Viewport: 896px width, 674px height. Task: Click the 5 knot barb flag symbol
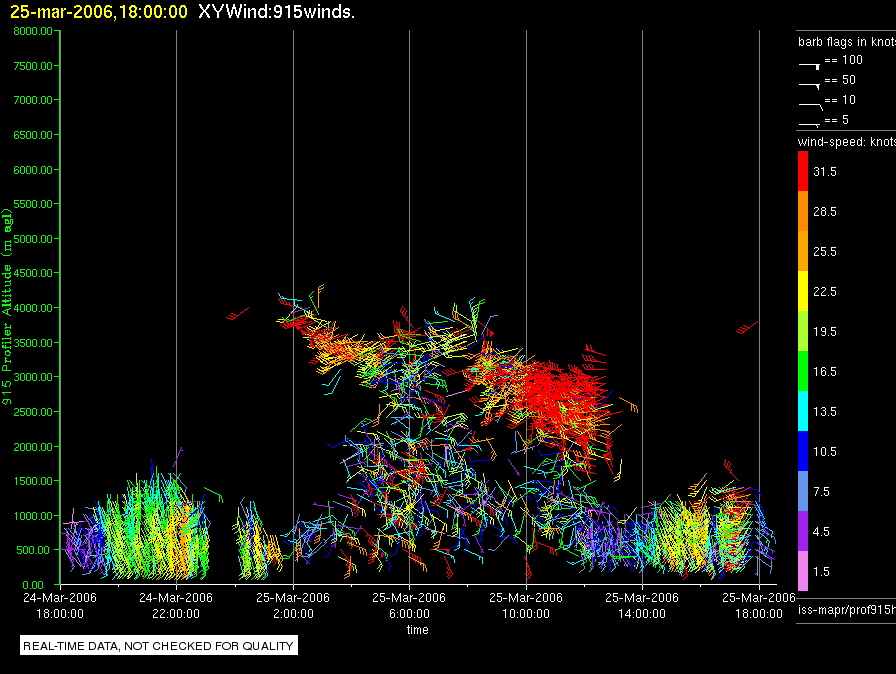tap(810, 124)
